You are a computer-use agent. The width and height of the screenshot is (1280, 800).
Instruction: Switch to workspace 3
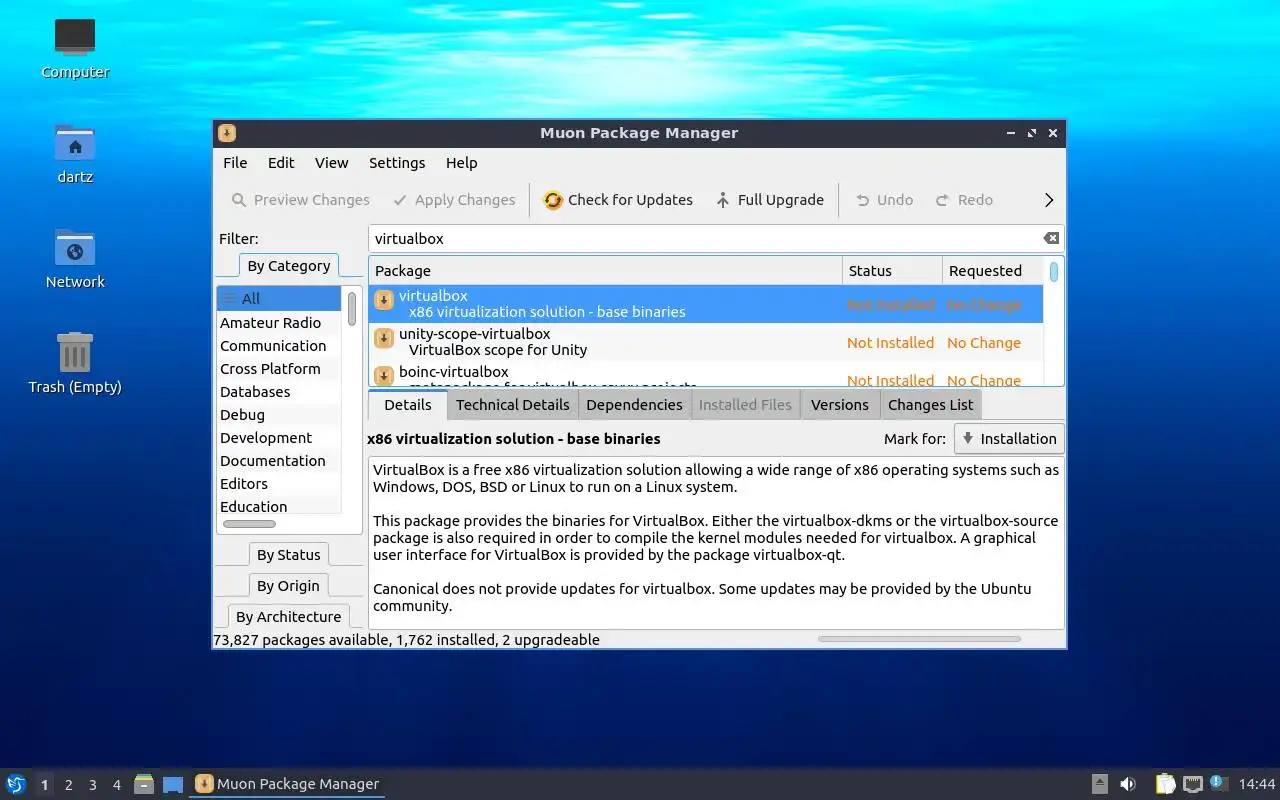[x=92, y=785]
